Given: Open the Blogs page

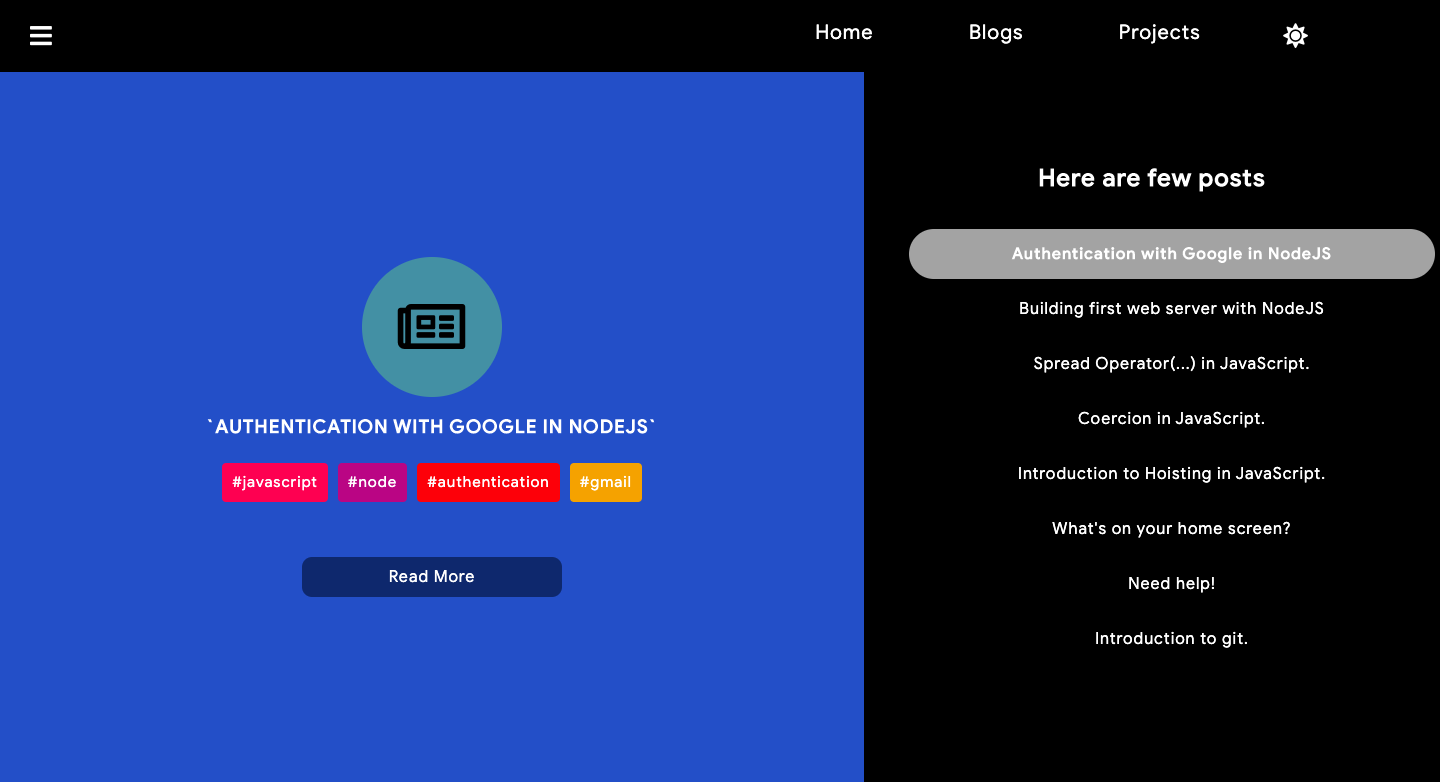Looking at the screenshot, I should click(x=996, y=32).
